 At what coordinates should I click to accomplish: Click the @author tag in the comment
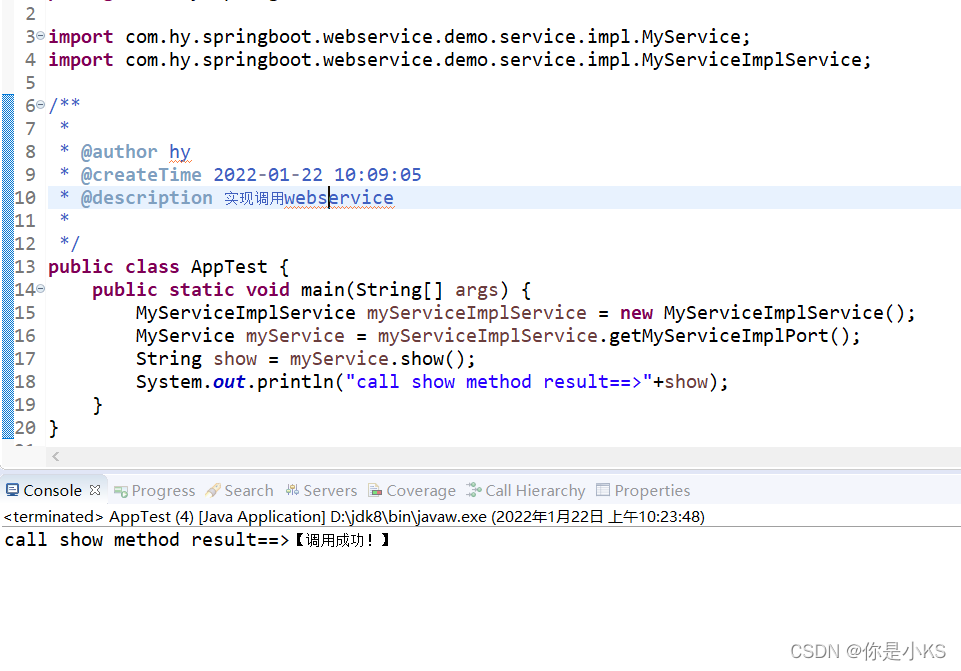pyautogui.click(x=119, y=152)
